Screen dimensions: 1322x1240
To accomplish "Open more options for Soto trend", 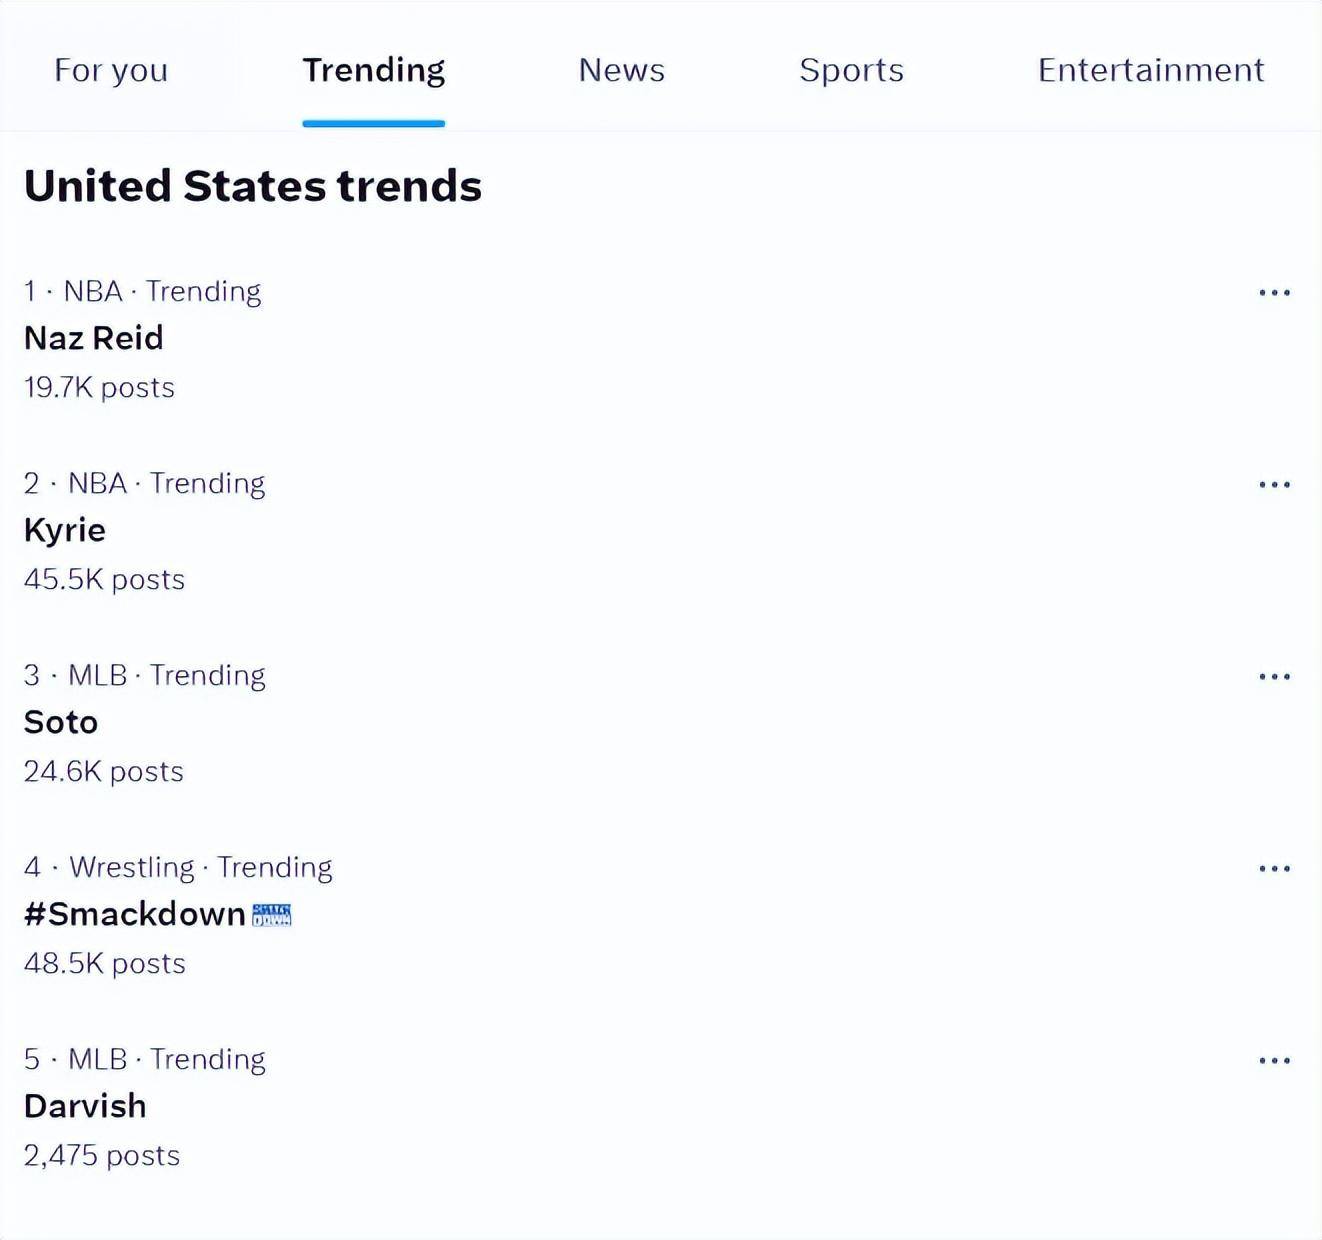I will tap(1274, 677).
